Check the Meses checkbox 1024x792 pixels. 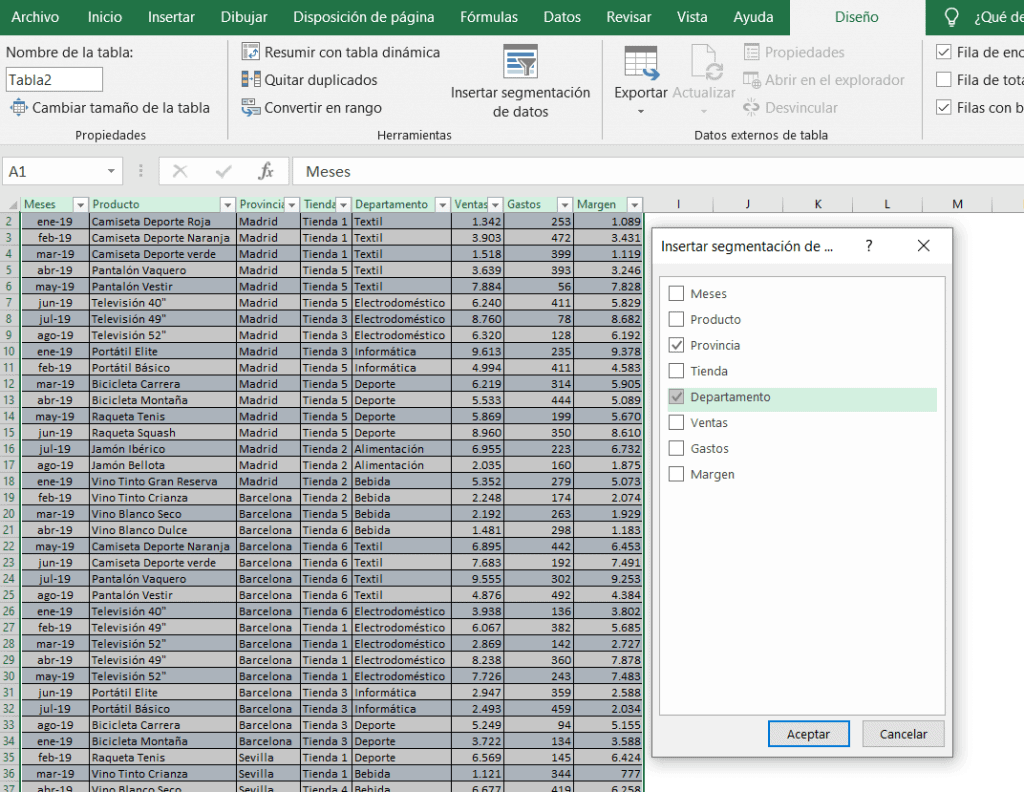click(x=677, y=294)
